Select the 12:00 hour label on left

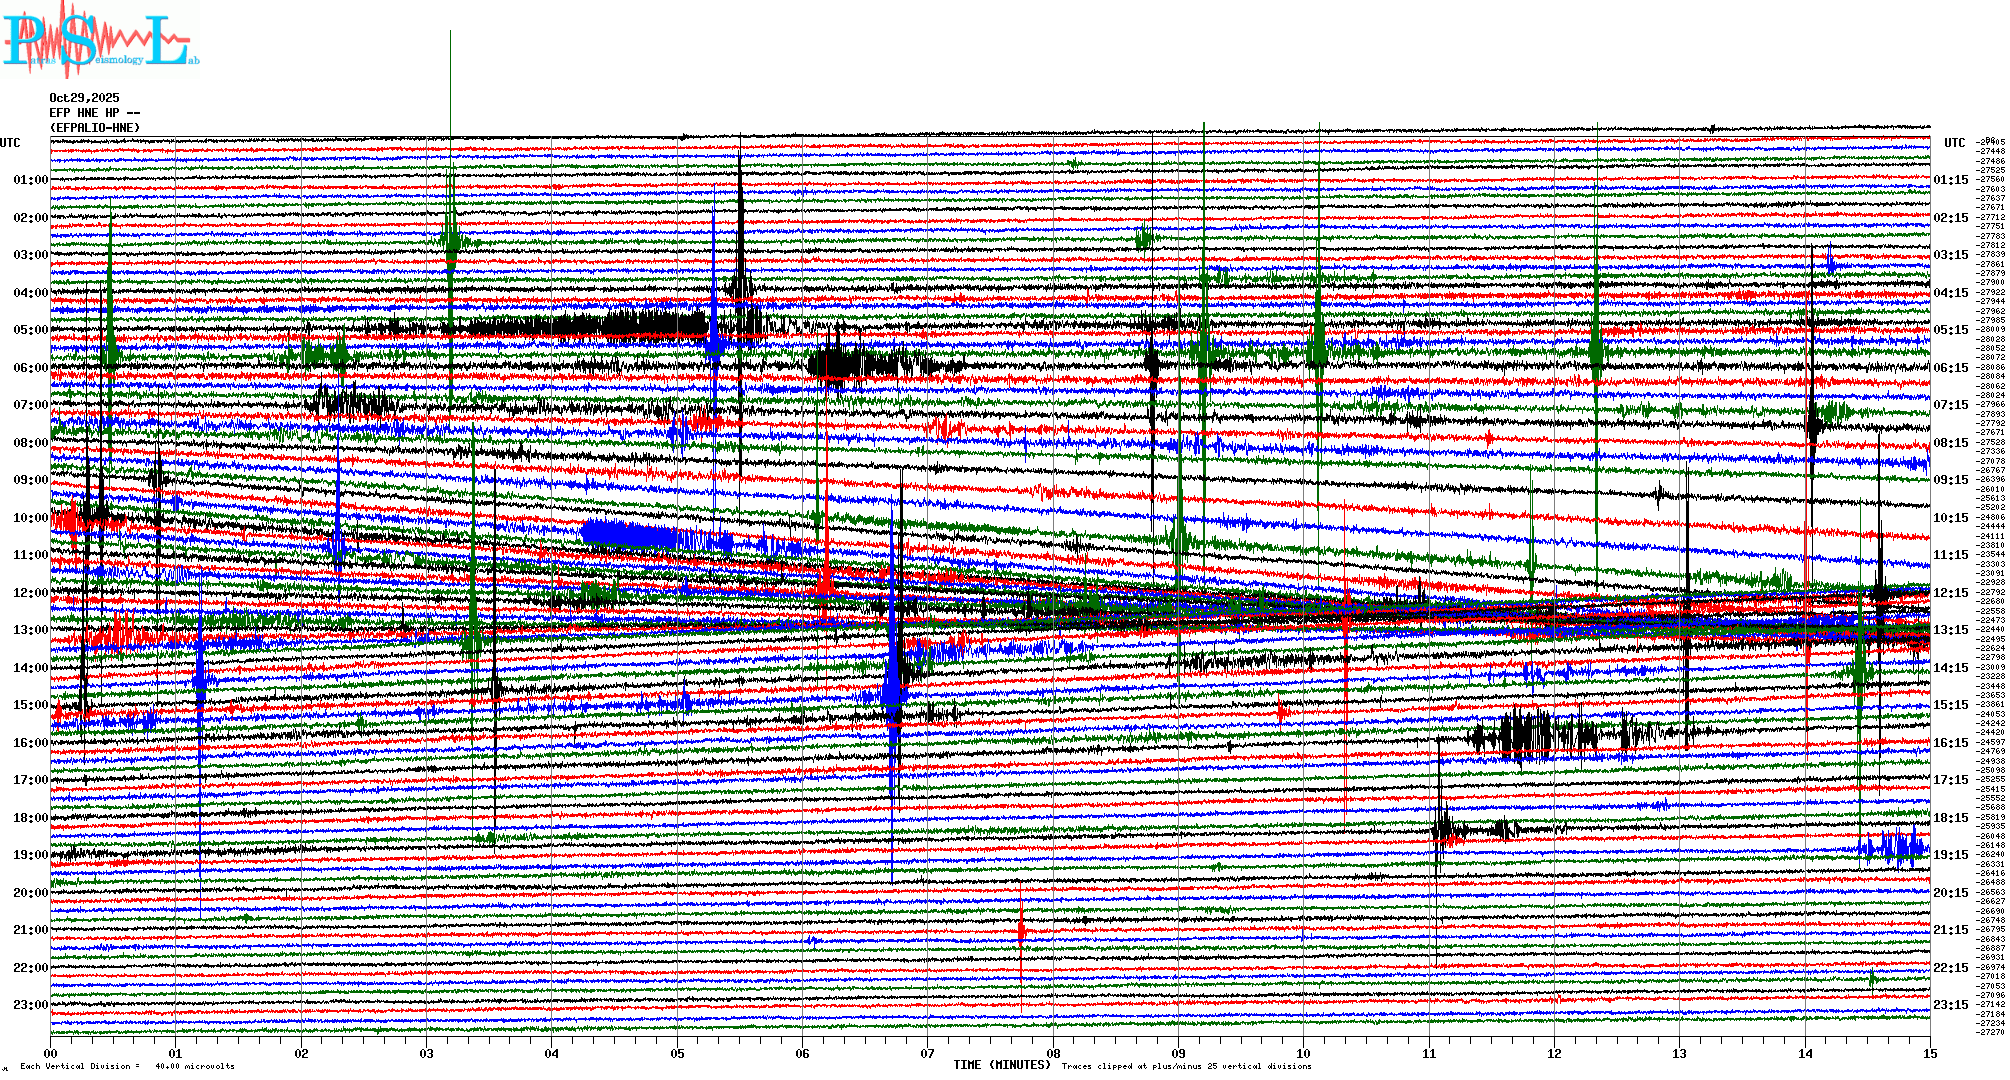click(30, 593)
